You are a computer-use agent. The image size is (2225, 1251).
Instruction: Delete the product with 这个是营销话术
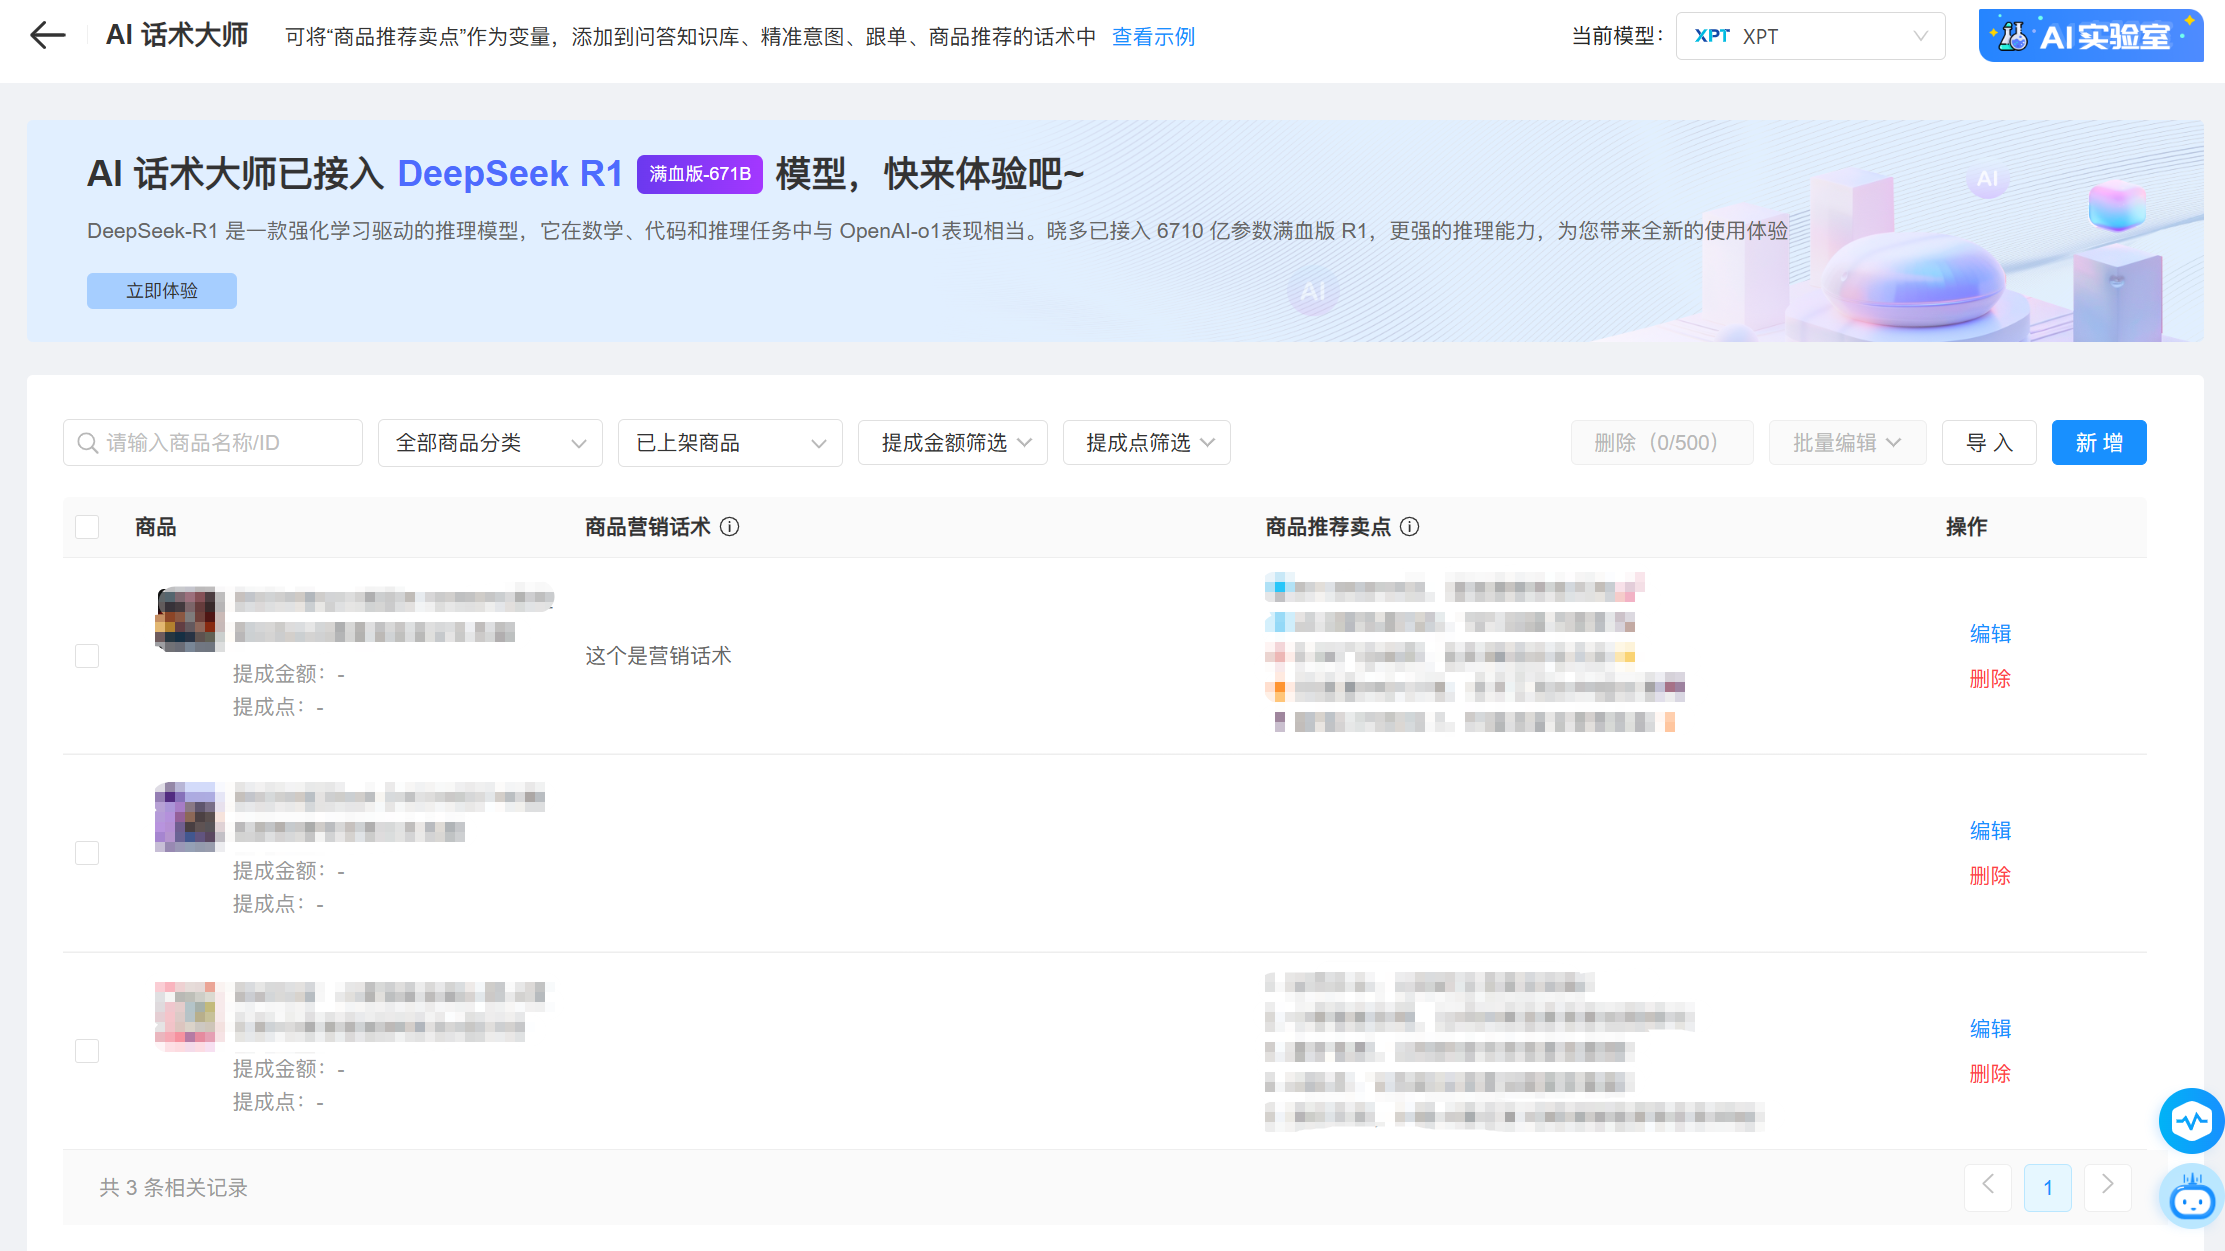pyautogui.click(x=1990, y=679)
